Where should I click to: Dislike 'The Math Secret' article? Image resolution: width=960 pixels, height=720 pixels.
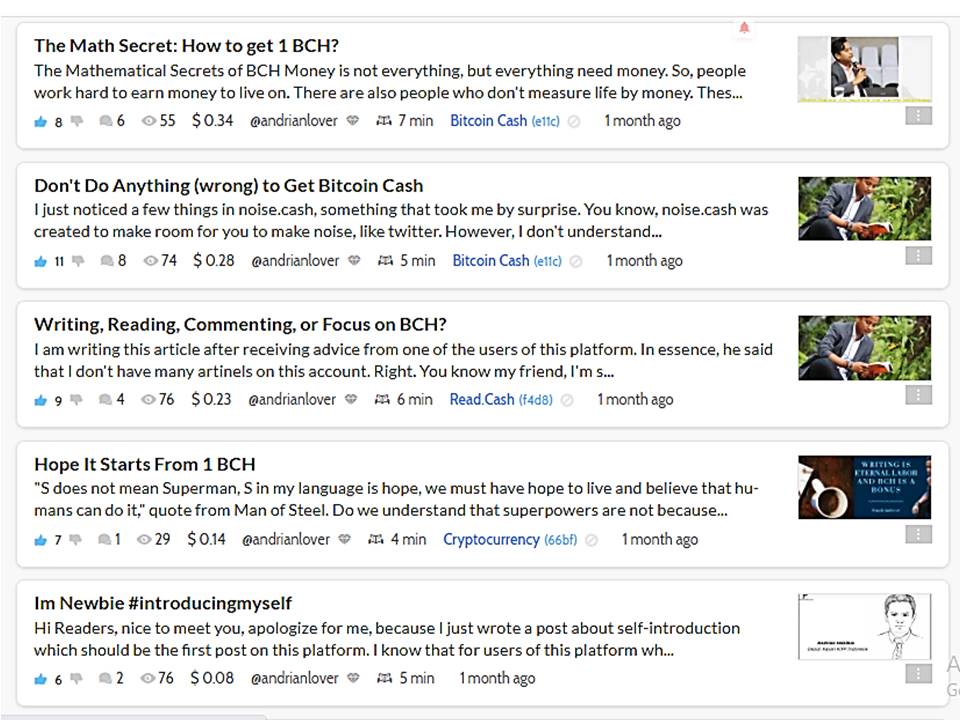77,121
